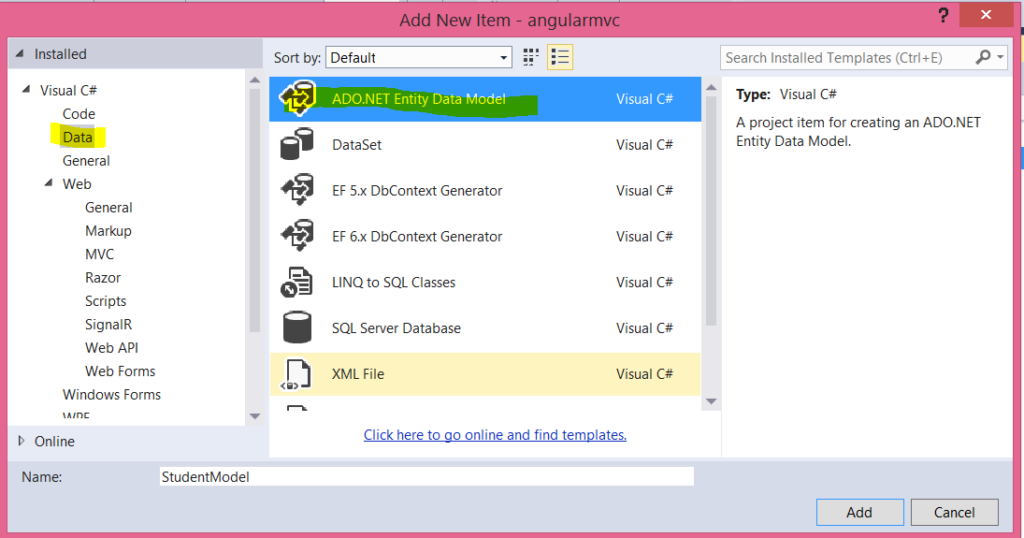Switch to medium icons list view
1024x538 pixels.
tap(560, 58)
